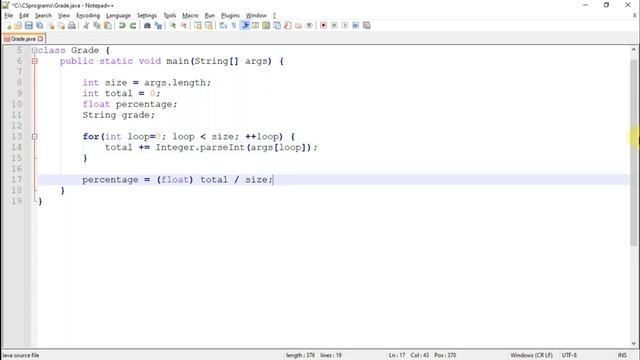Print the document with the printer icon

(x=72, y=25)
